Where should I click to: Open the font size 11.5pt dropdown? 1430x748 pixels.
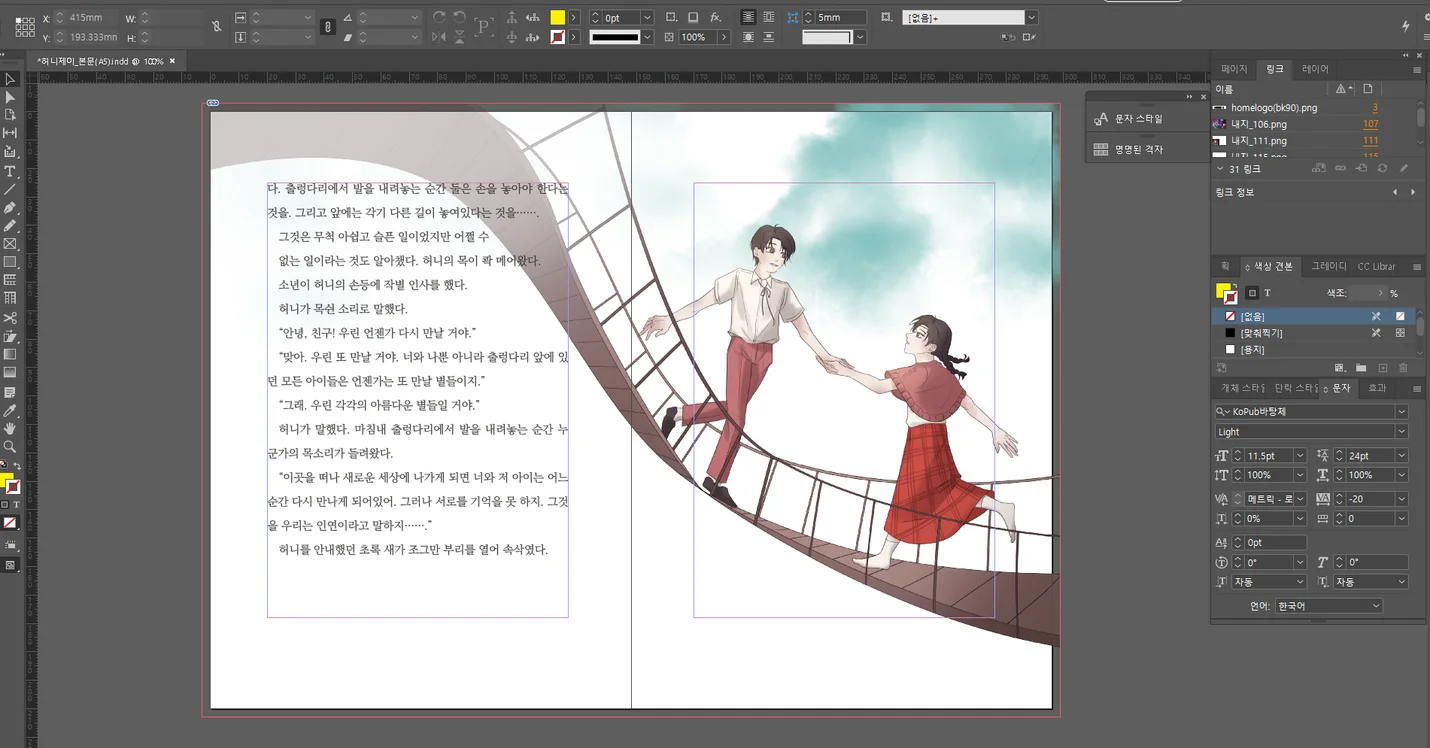coord(1300,455)
